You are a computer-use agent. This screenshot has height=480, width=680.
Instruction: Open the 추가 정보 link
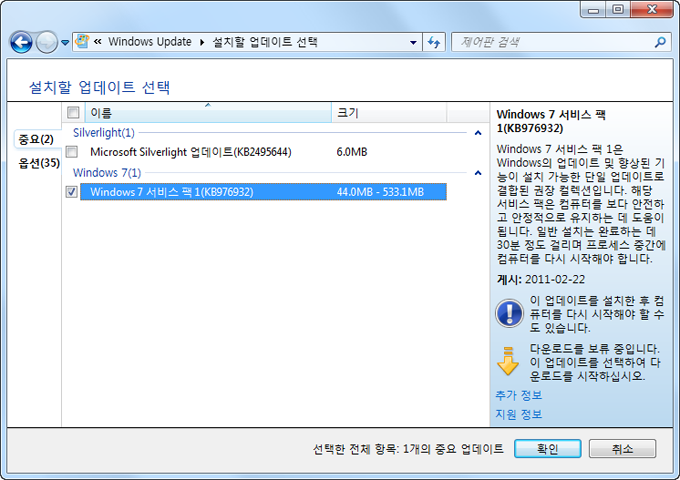(x=519, y=395)
